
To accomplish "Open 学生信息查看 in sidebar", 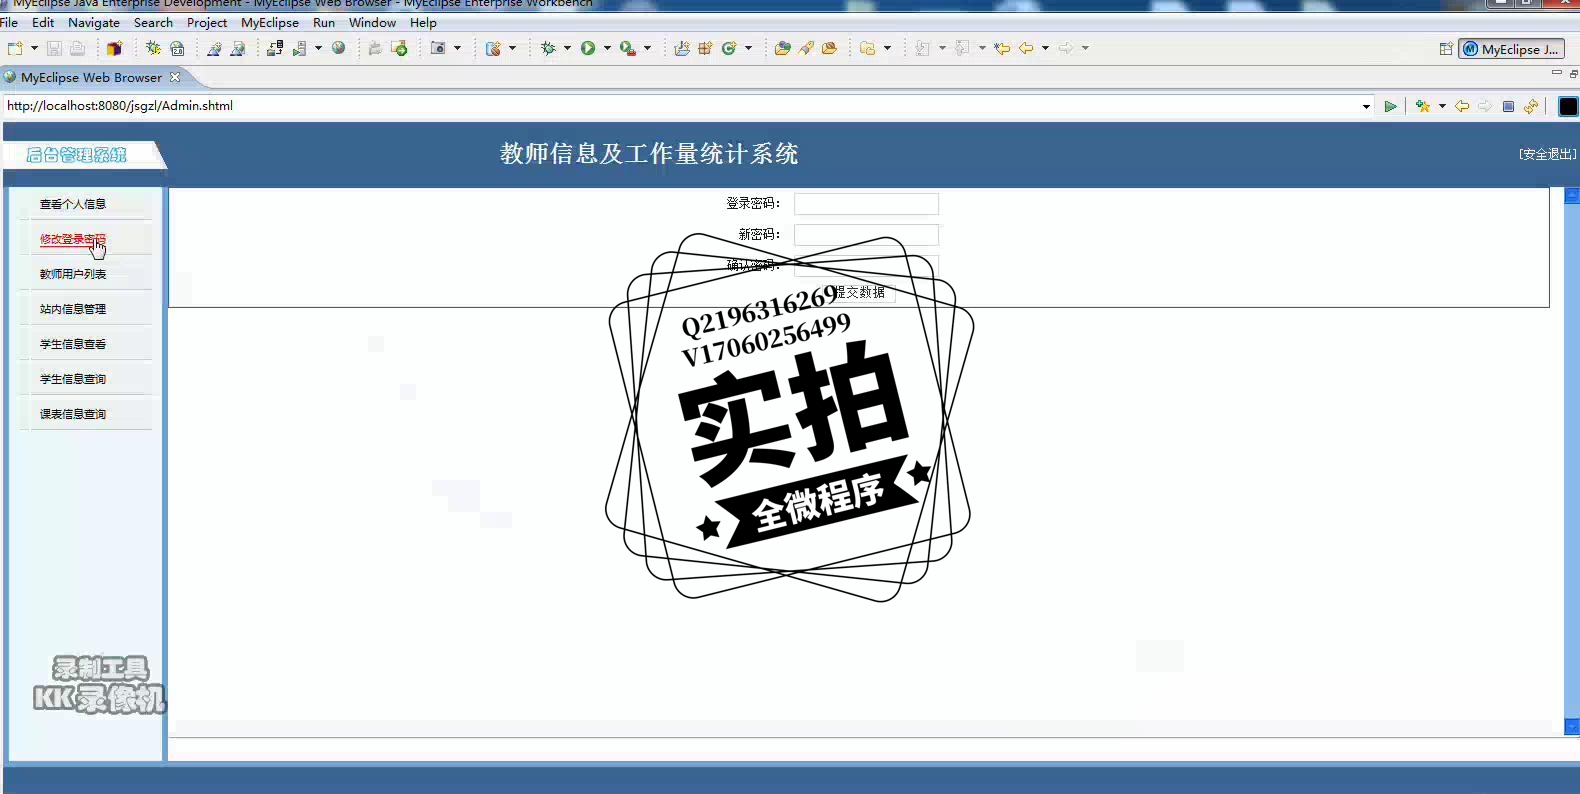I will (73, 344).
